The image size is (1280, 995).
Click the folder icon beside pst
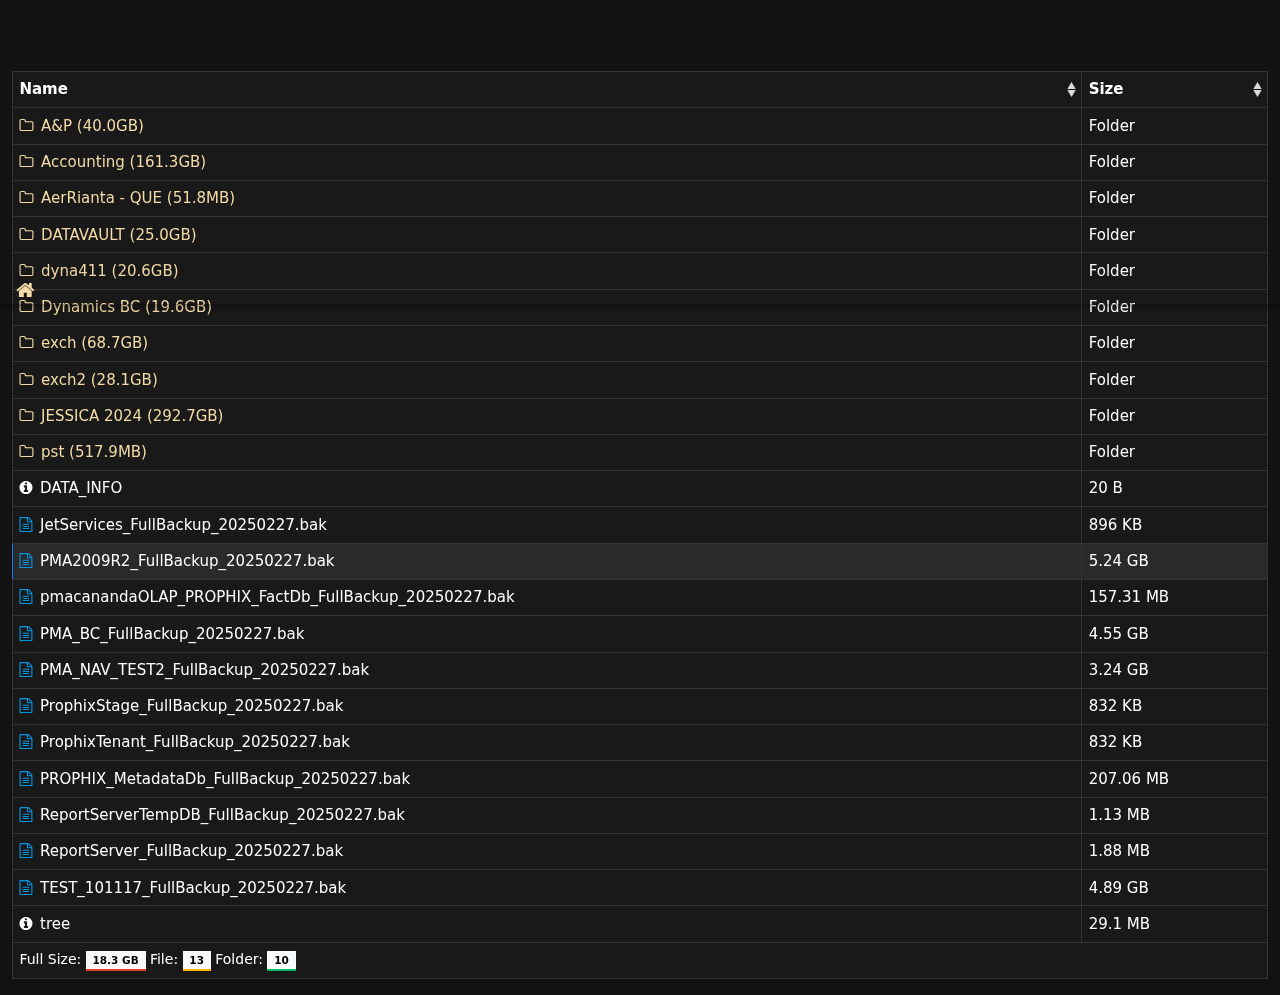pyautogui.click(x=27, y=452)
